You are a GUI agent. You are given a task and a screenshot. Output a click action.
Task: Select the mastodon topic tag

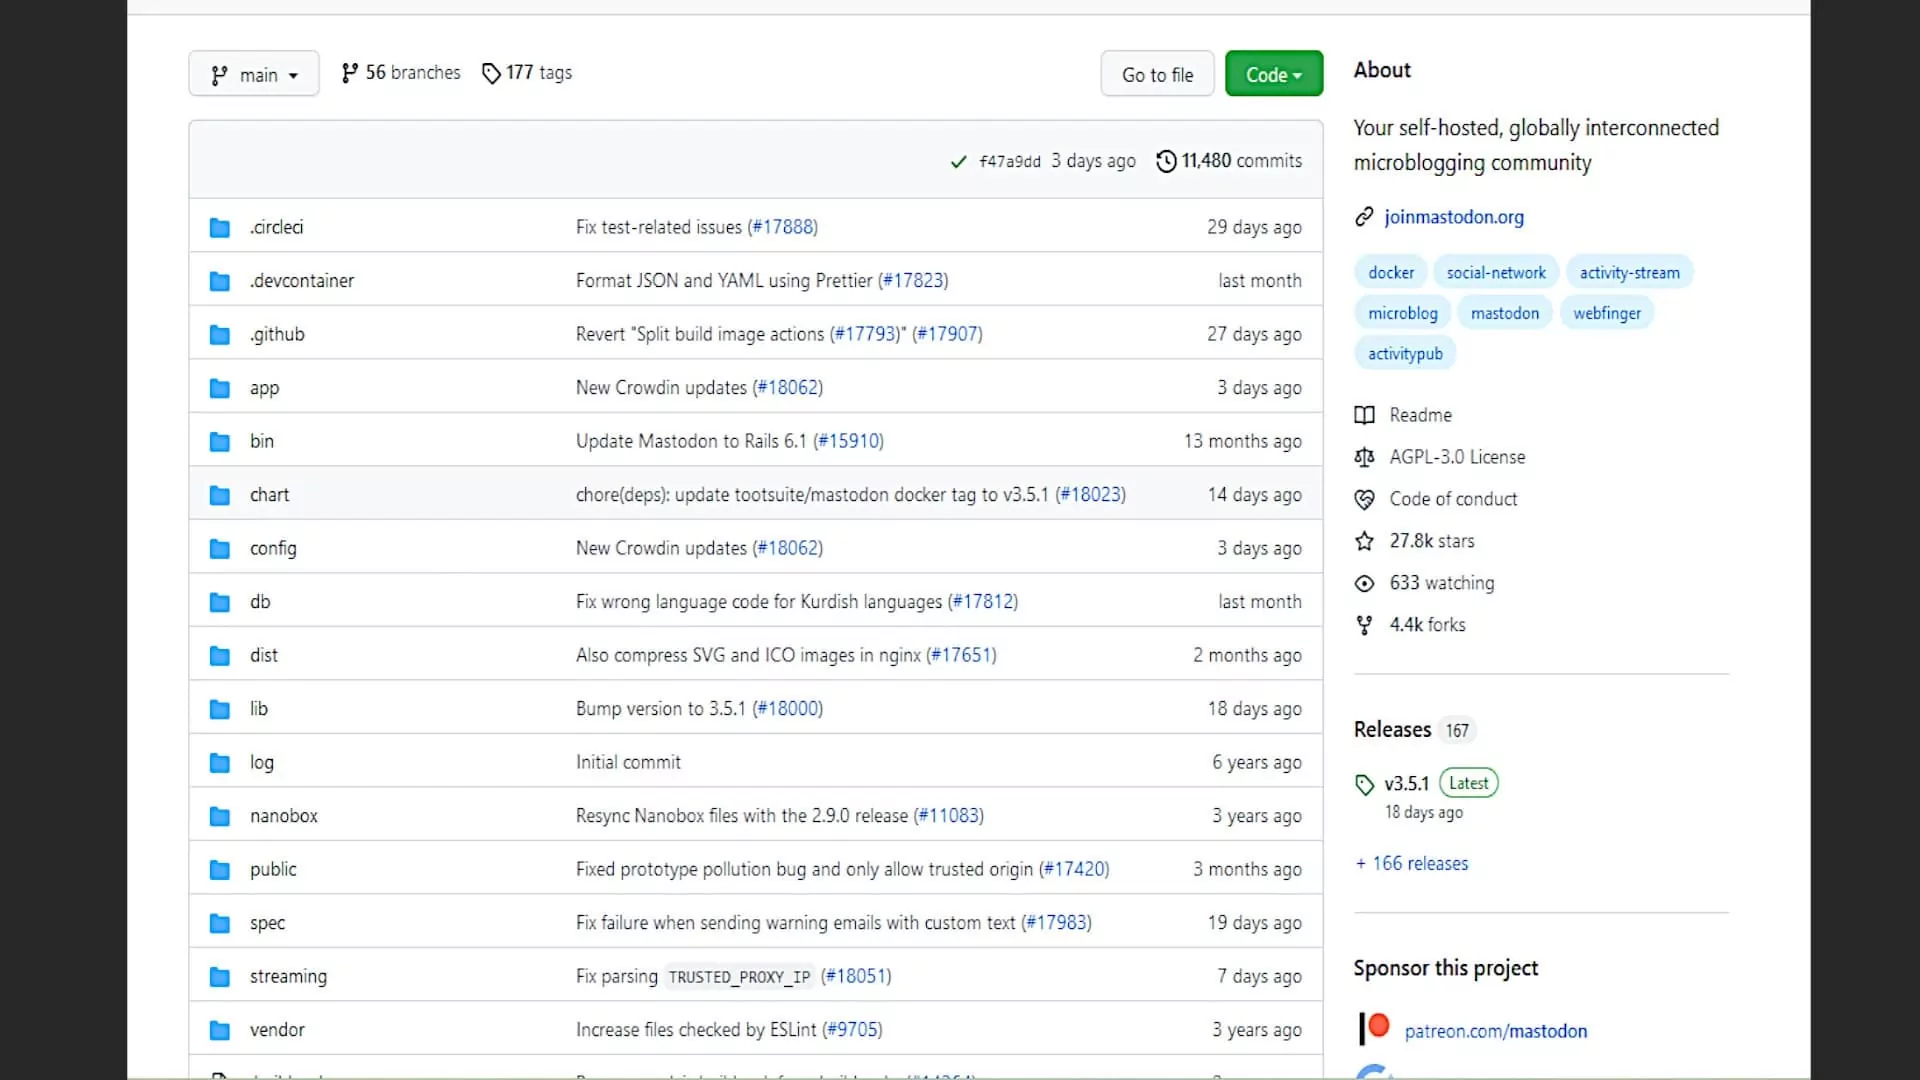click(1505, 313)
